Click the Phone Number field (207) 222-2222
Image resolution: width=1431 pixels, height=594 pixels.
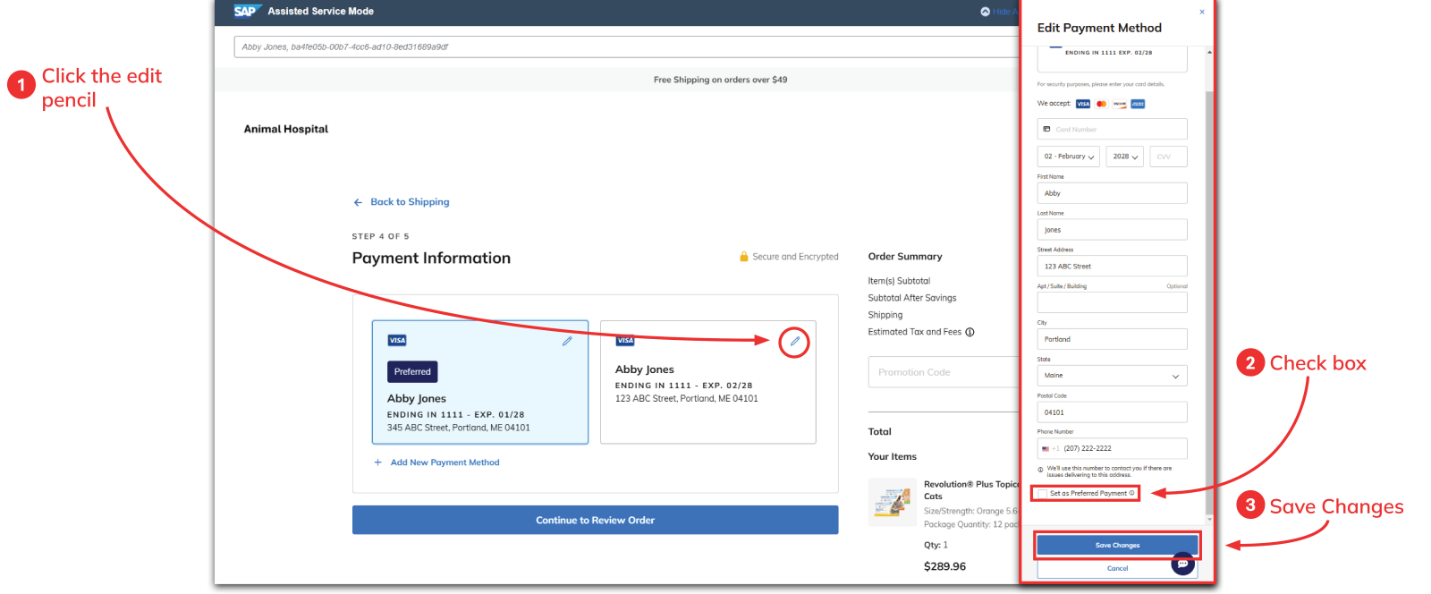point(1112,449)
